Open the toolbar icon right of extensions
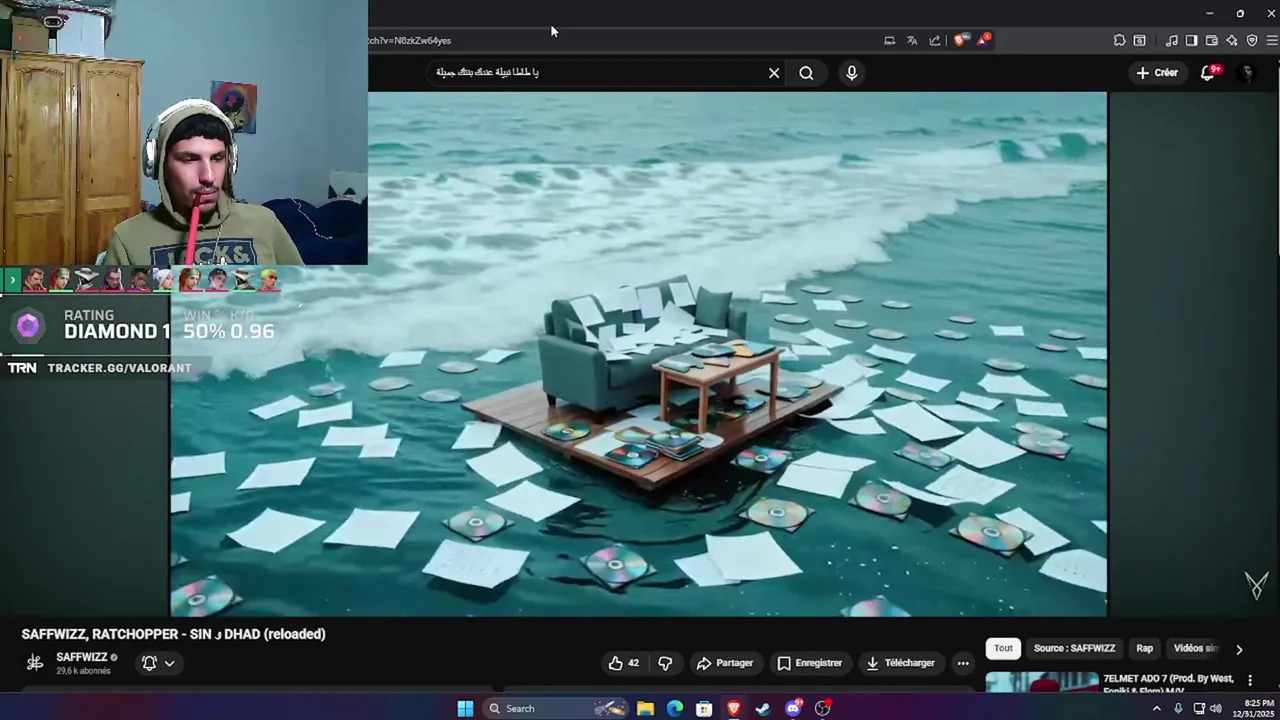This screenshot has height=720, width=1280. coord(1139,41)
